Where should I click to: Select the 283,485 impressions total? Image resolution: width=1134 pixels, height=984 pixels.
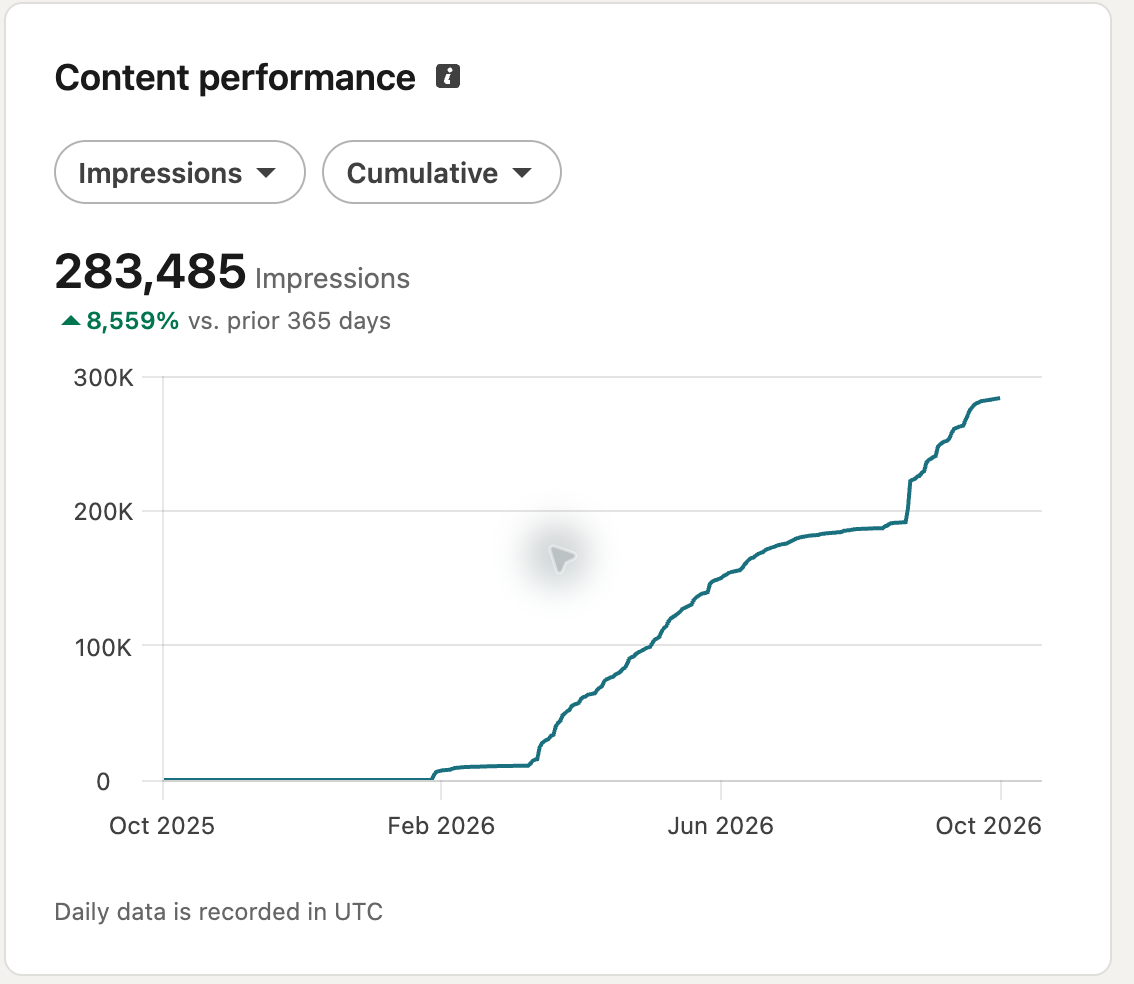[150, 272]
